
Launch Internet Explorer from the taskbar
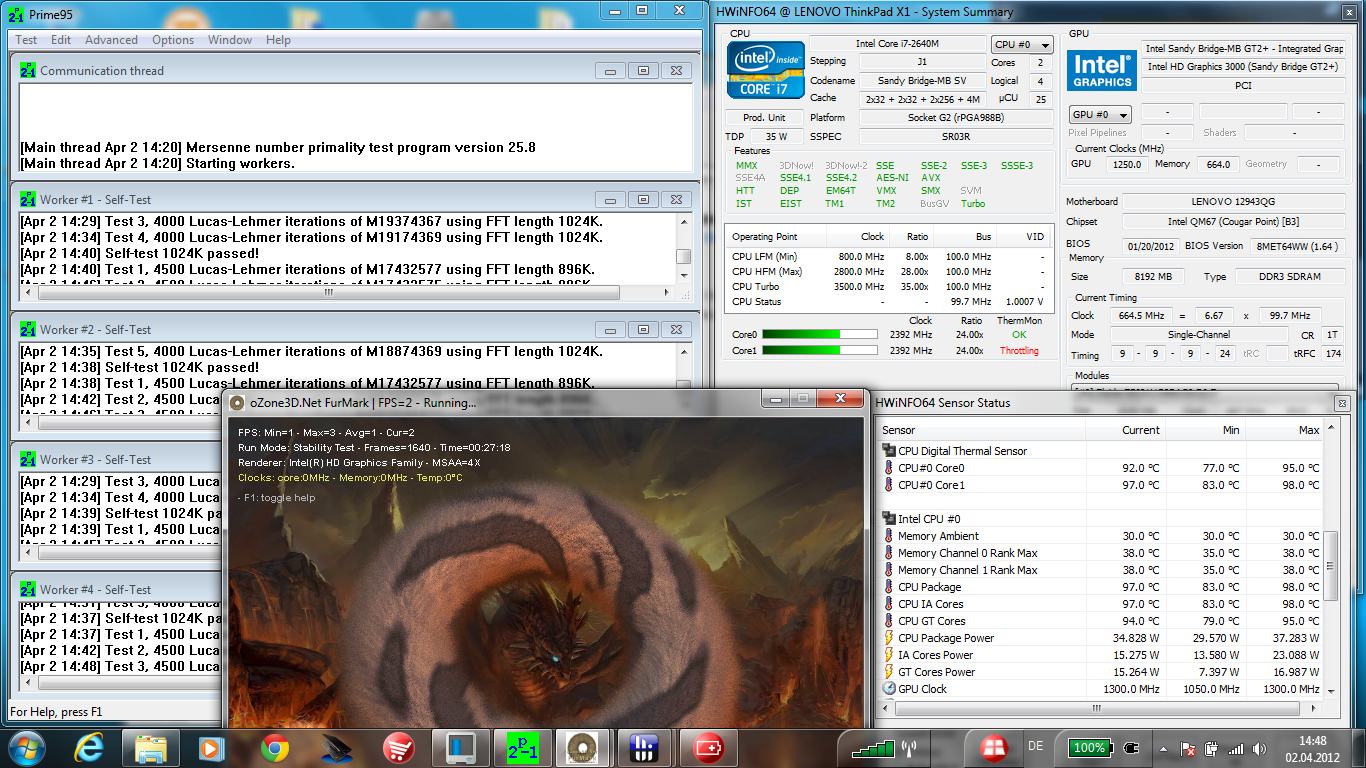(x=88, y=747)
